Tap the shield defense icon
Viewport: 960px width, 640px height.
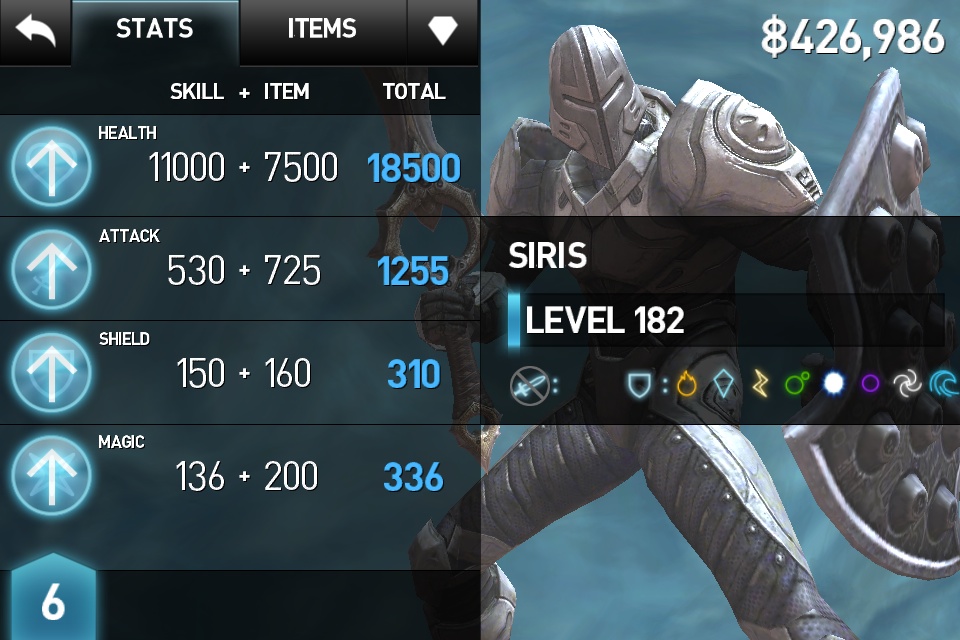[639, 385]
